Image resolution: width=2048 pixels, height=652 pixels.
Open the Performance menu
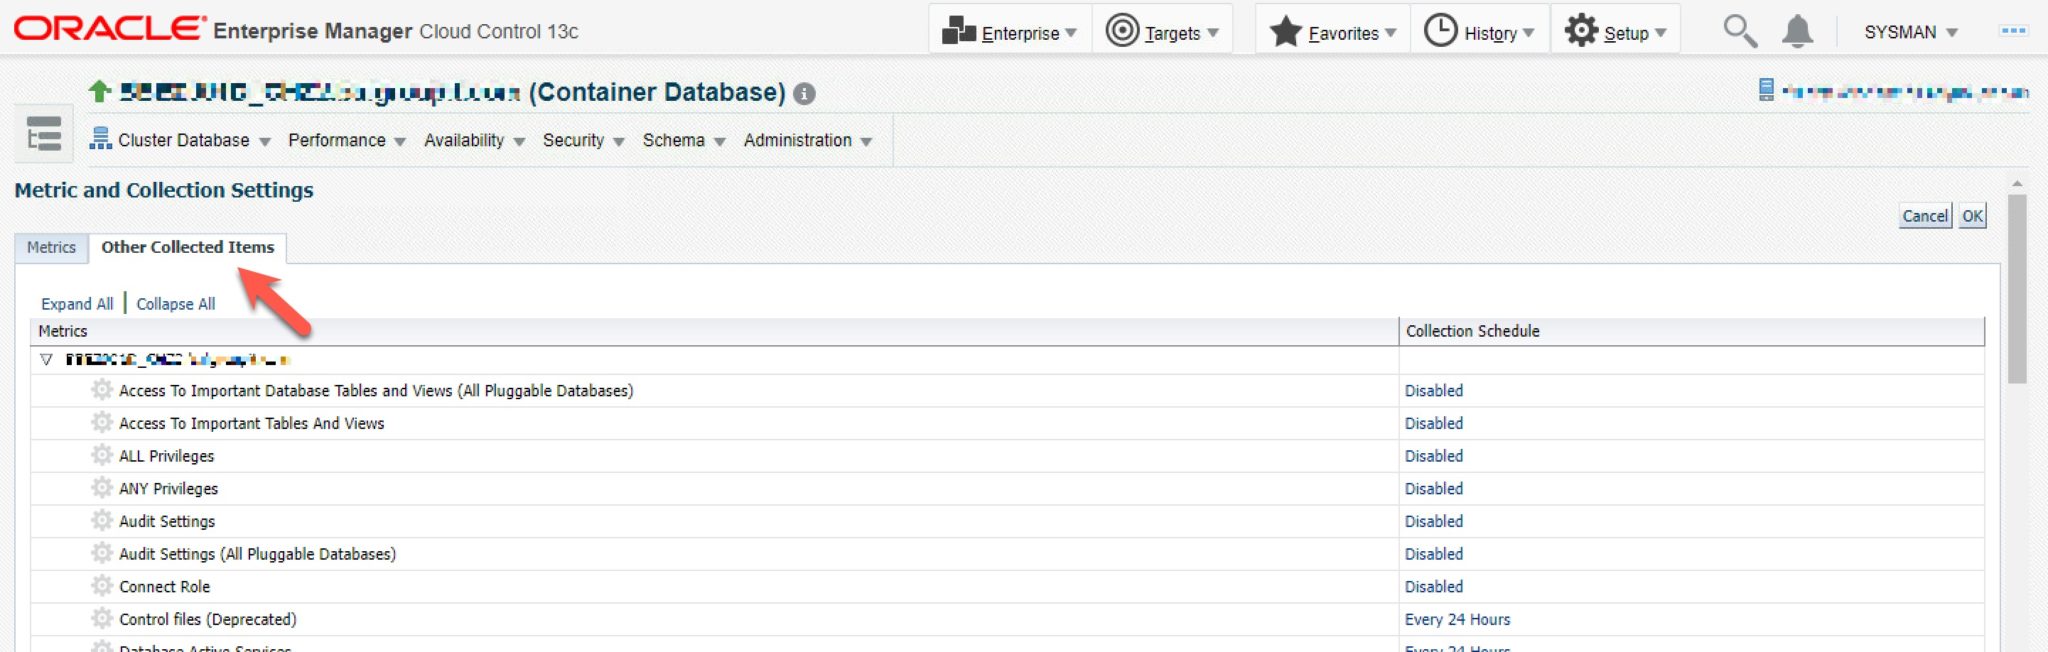coord(346,141)
